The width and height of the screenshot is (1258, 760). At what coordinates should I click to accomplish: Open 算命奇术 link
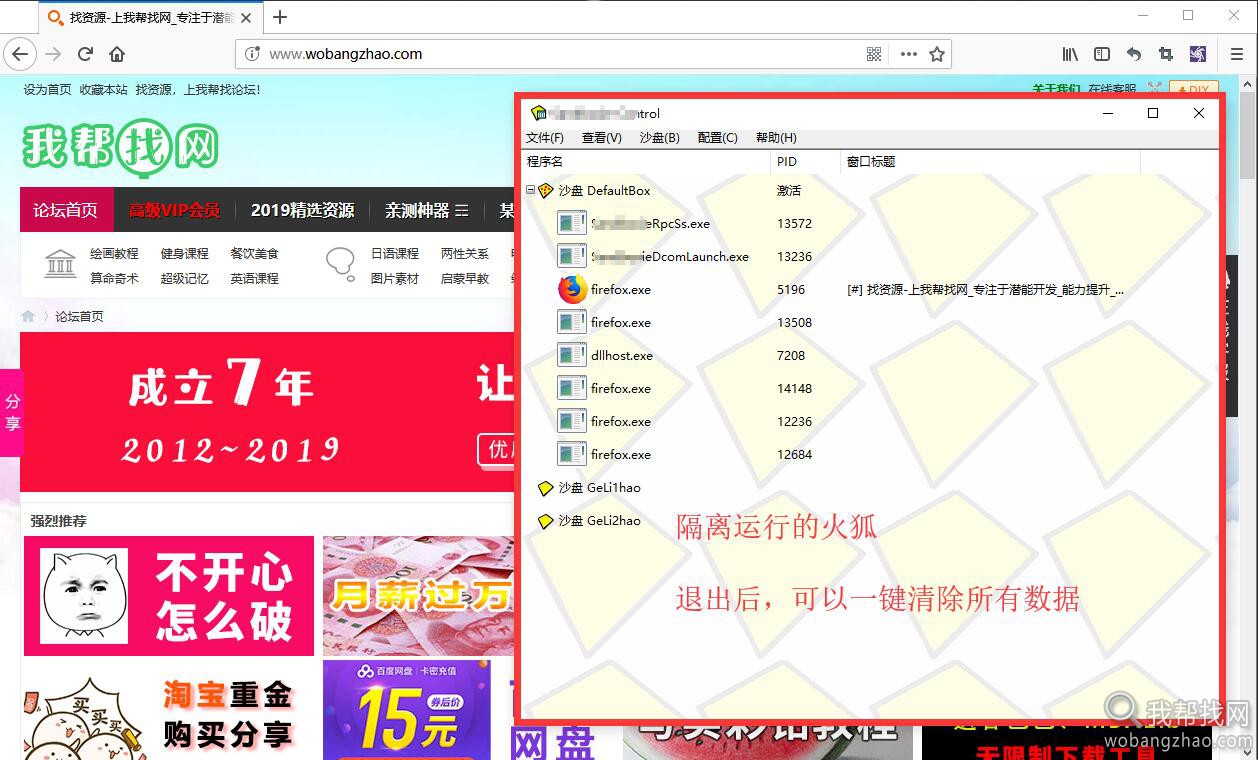pos(114,278)
